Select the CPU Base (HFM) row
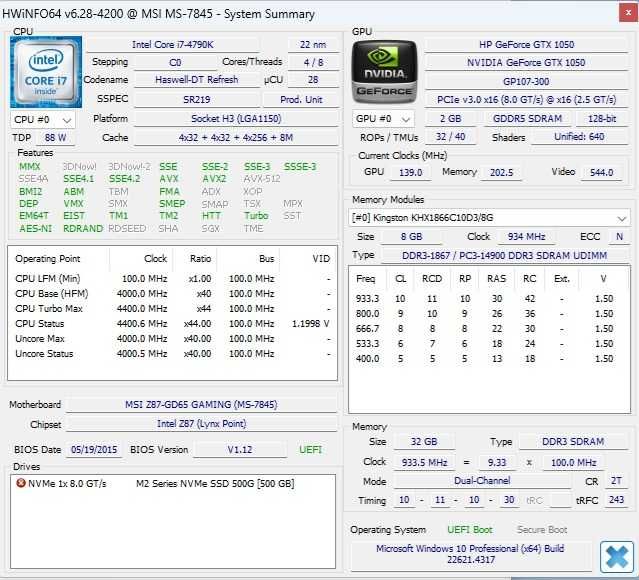Image resolution: width=639 pixels, height=580 pixels. (172, 294)
